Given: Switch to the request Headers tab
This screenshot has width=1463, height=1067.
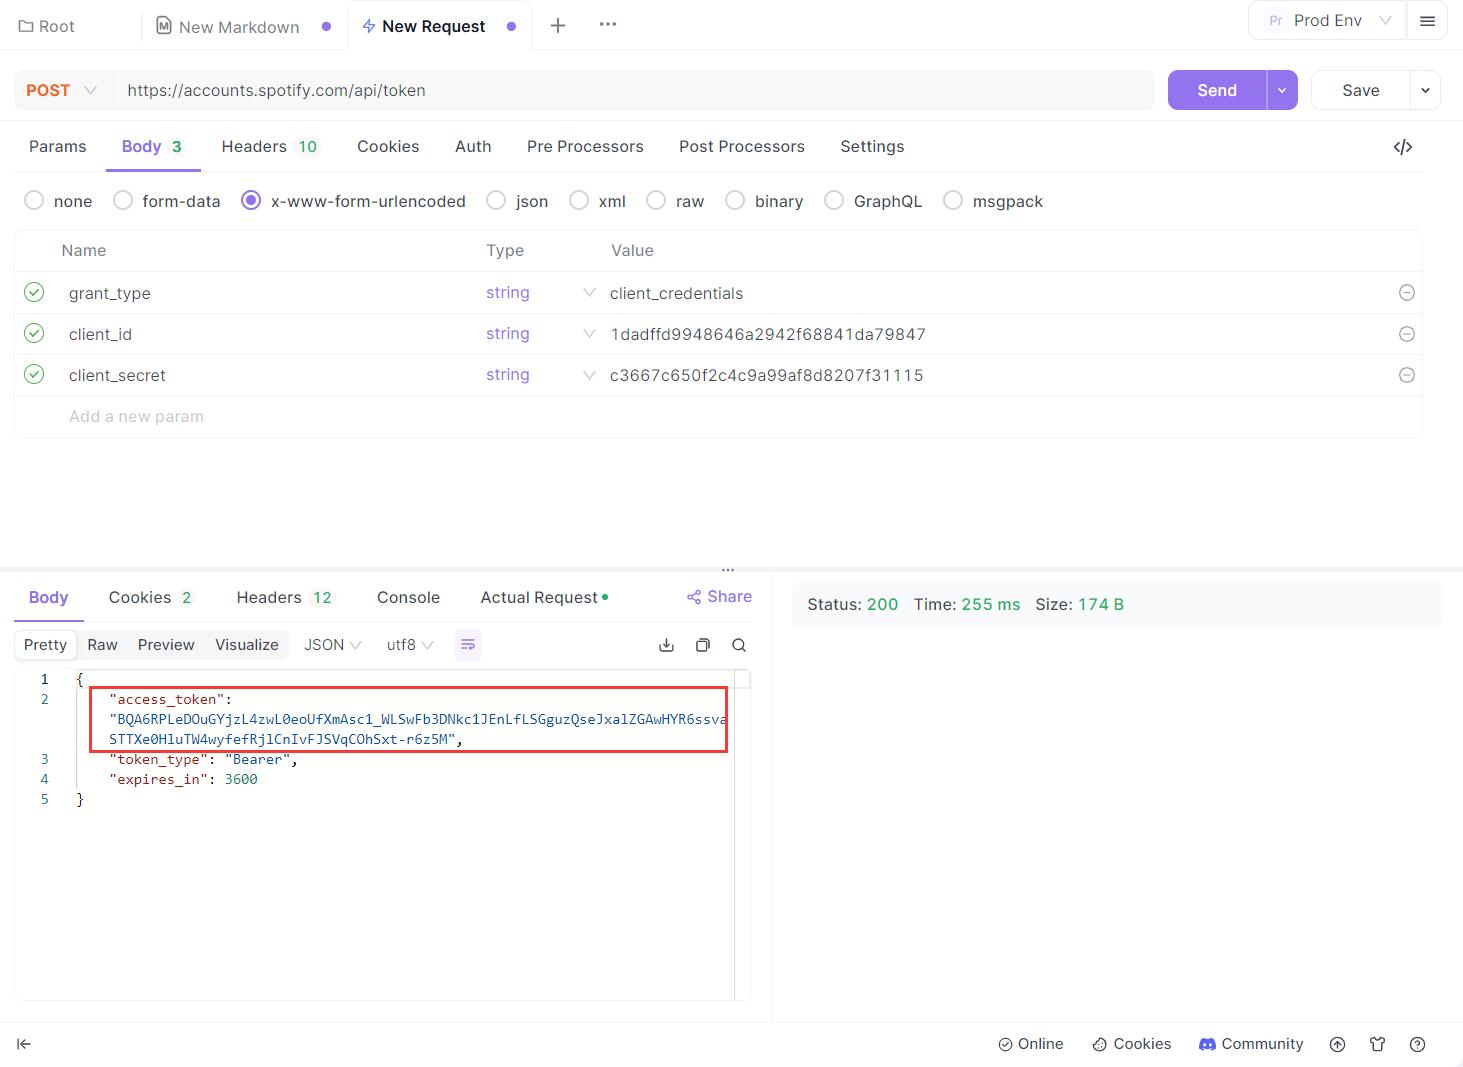Looking at the screenshot, I should pos(269,147).
